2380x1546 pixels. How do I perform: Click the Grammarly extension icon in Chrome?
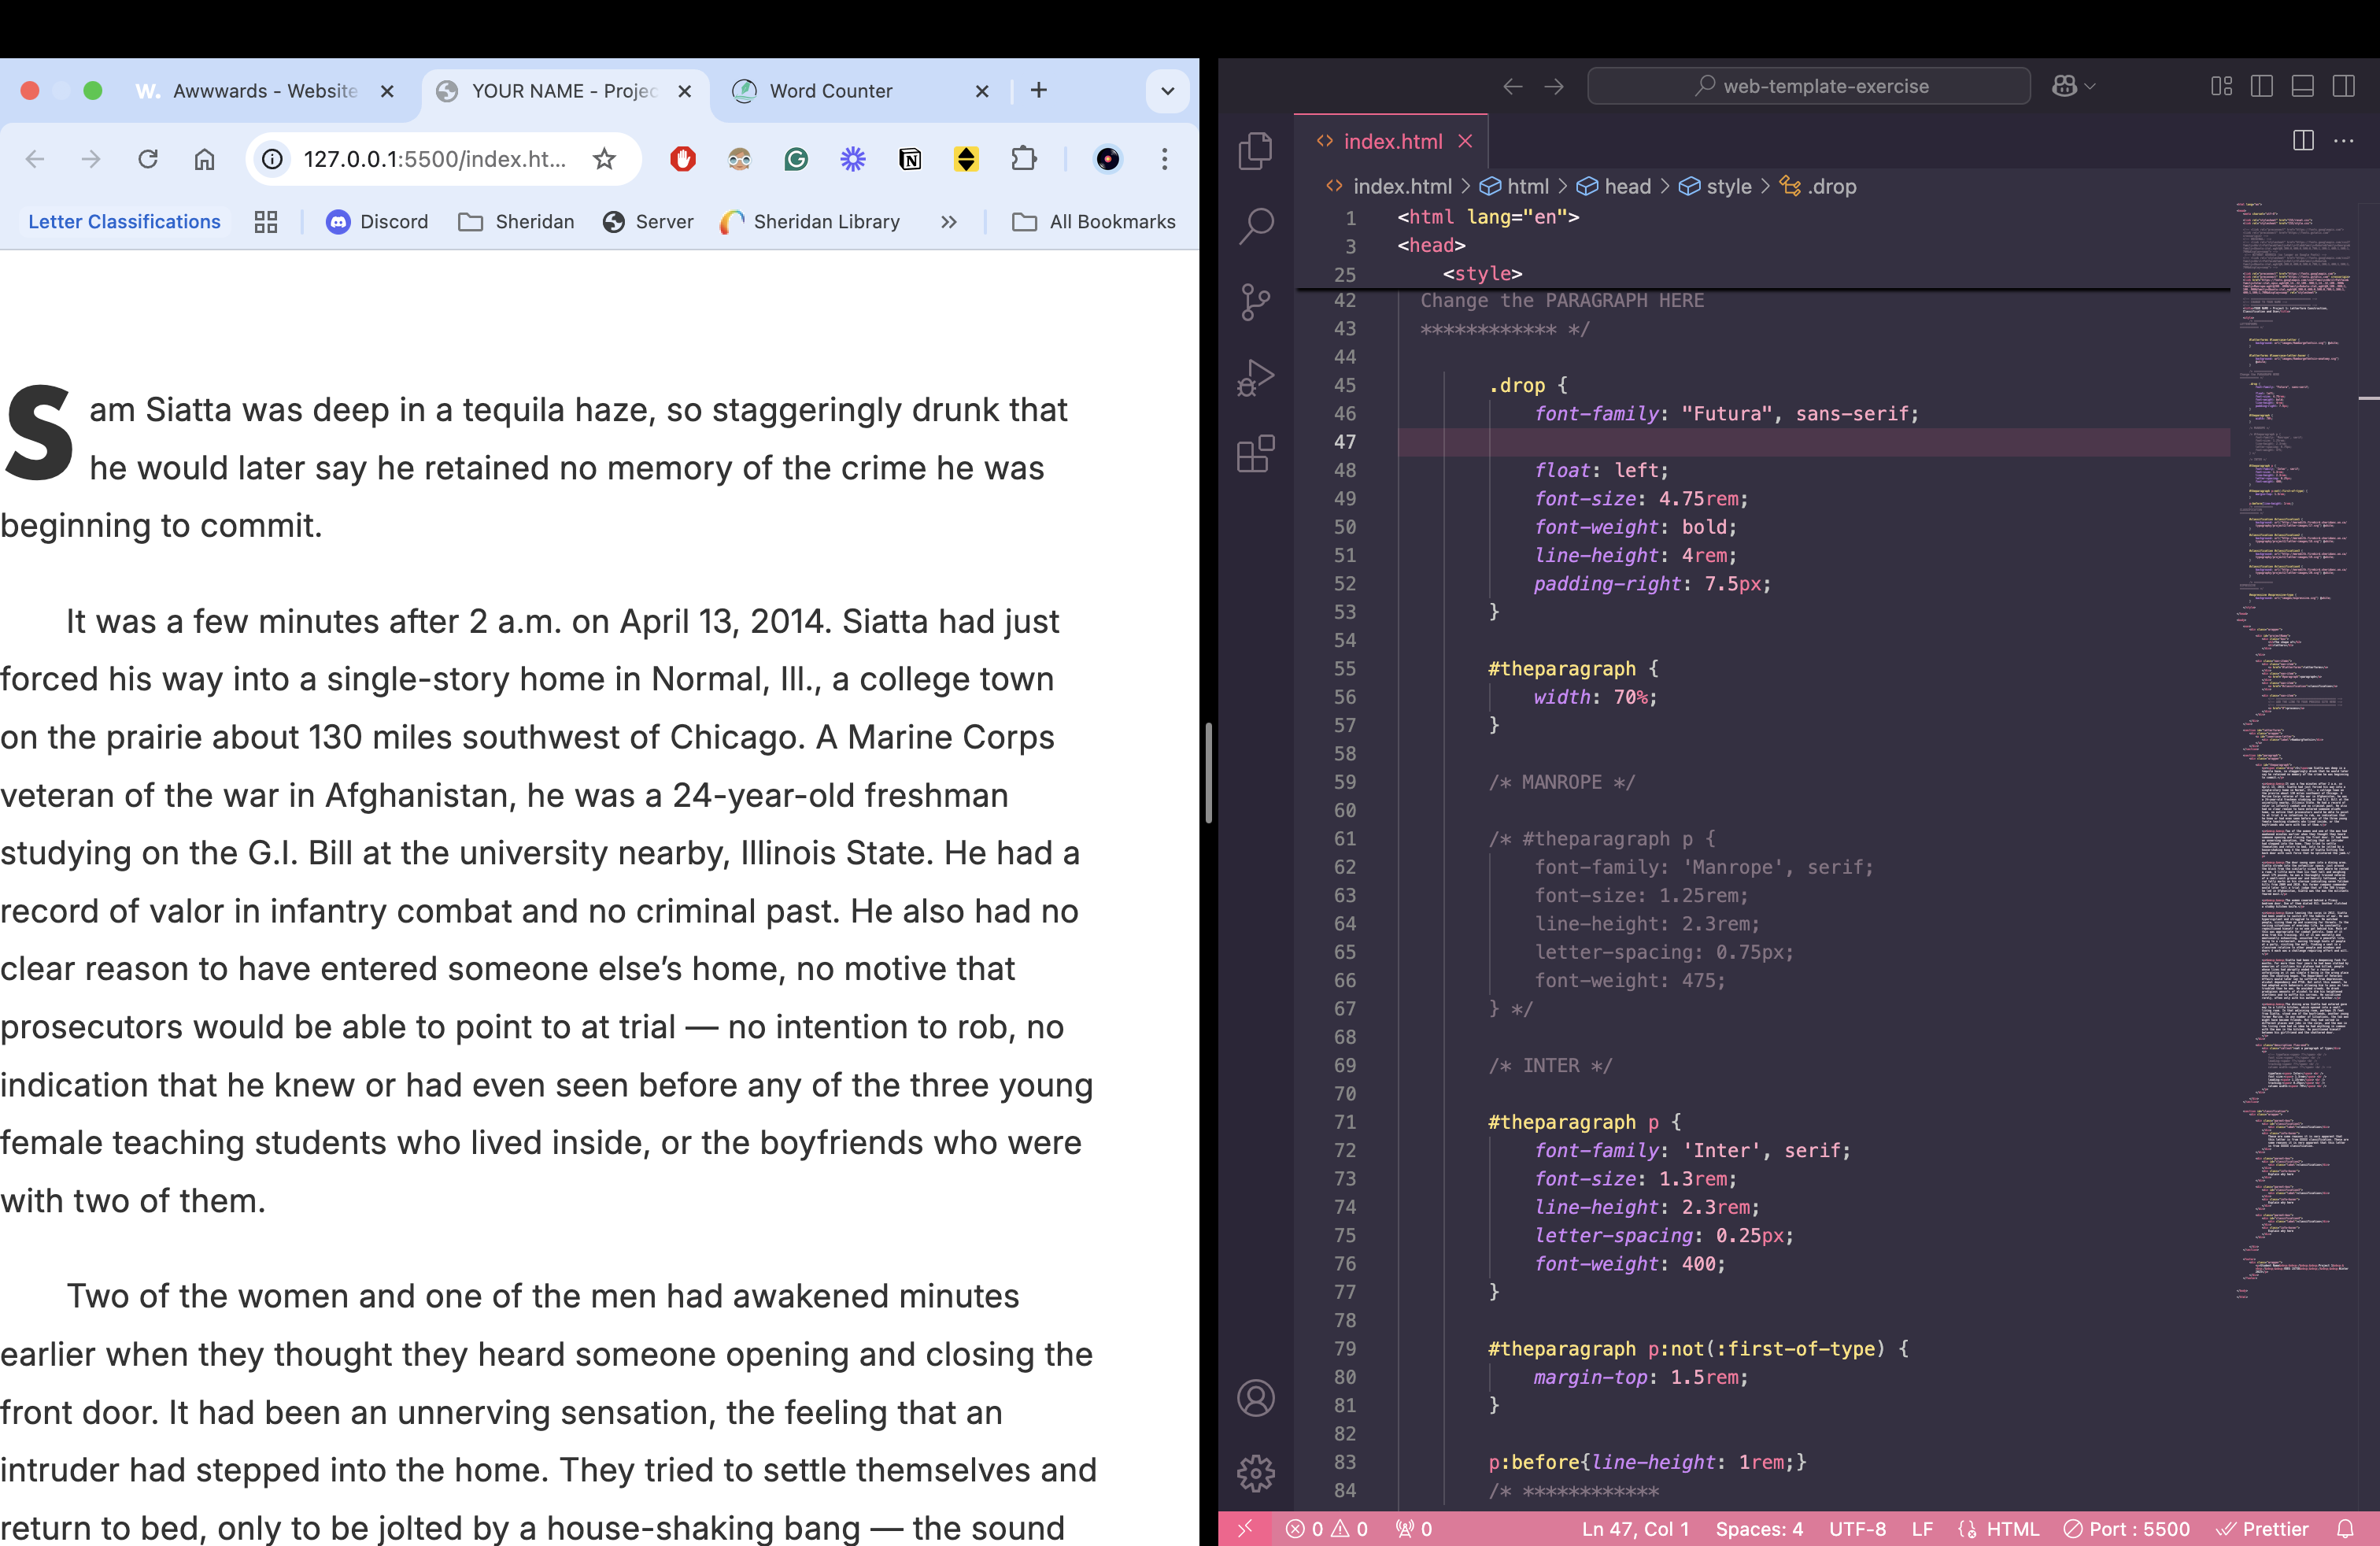[796, 159]
